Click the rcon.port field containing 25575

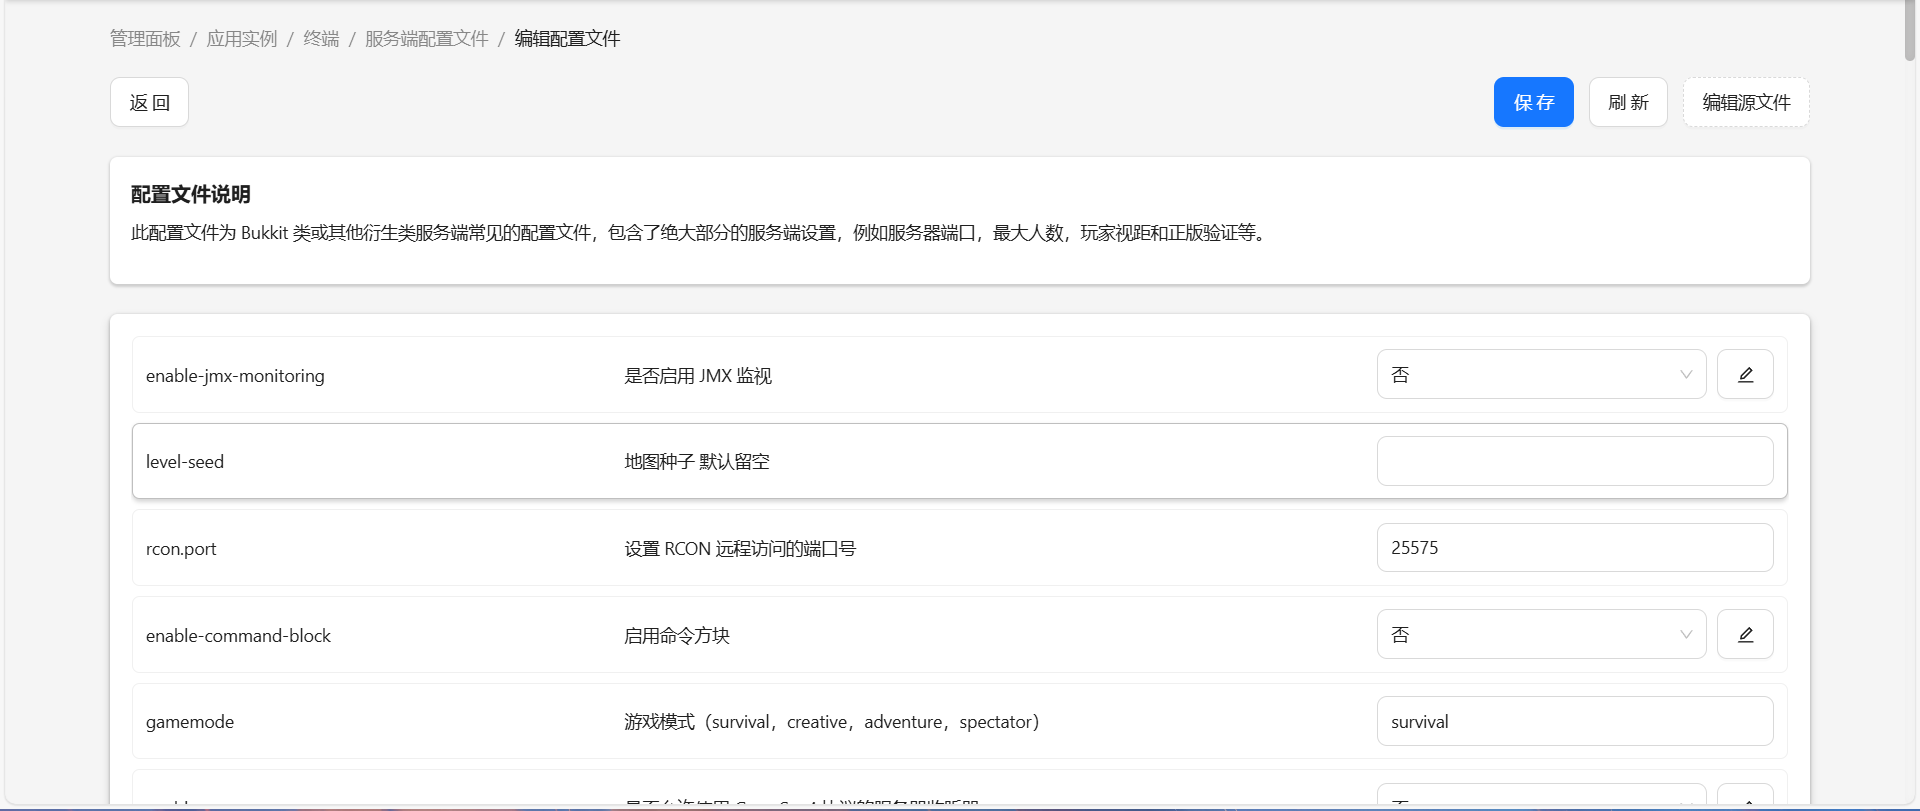tap(1574, 548)
